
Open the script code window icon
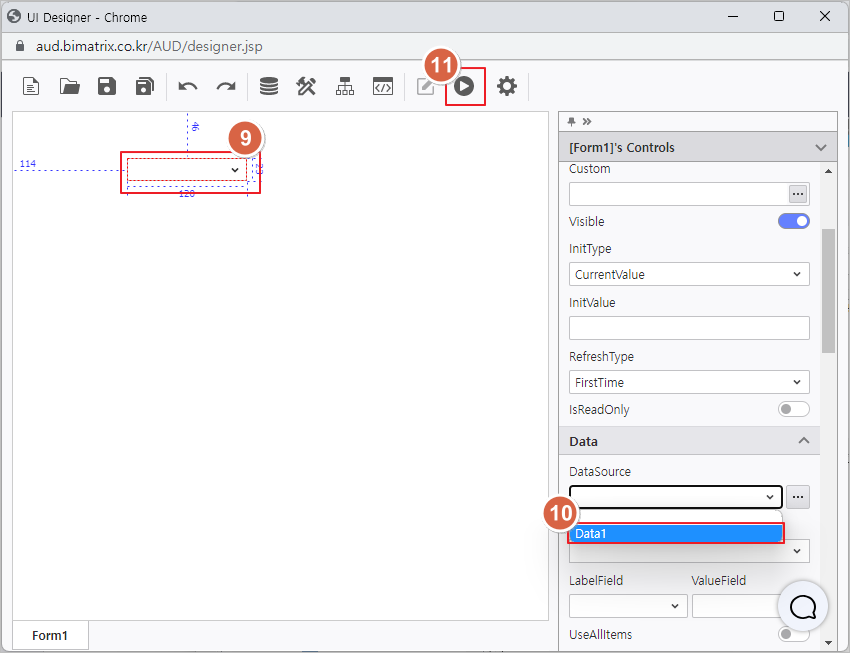coord(383,87)
